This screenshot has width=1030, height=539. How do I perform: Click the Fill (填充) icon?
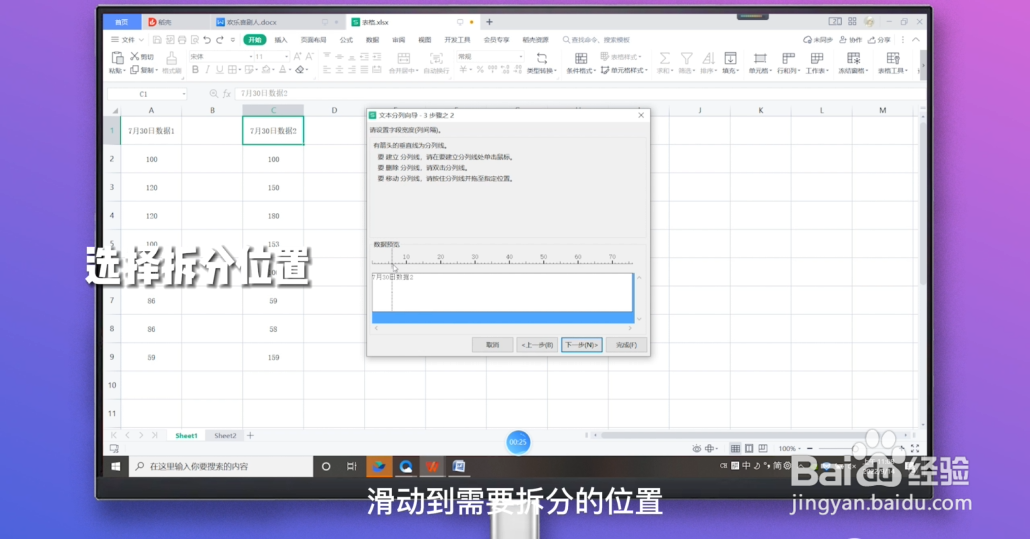730,58
